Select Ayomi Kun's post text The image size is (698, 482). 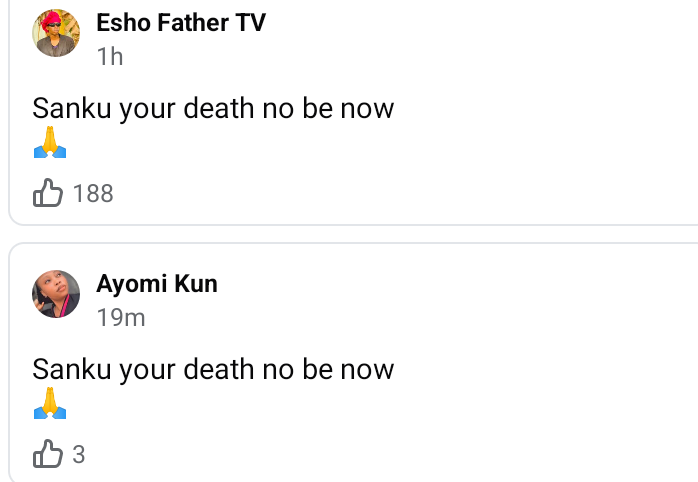(x=213, y=369)
